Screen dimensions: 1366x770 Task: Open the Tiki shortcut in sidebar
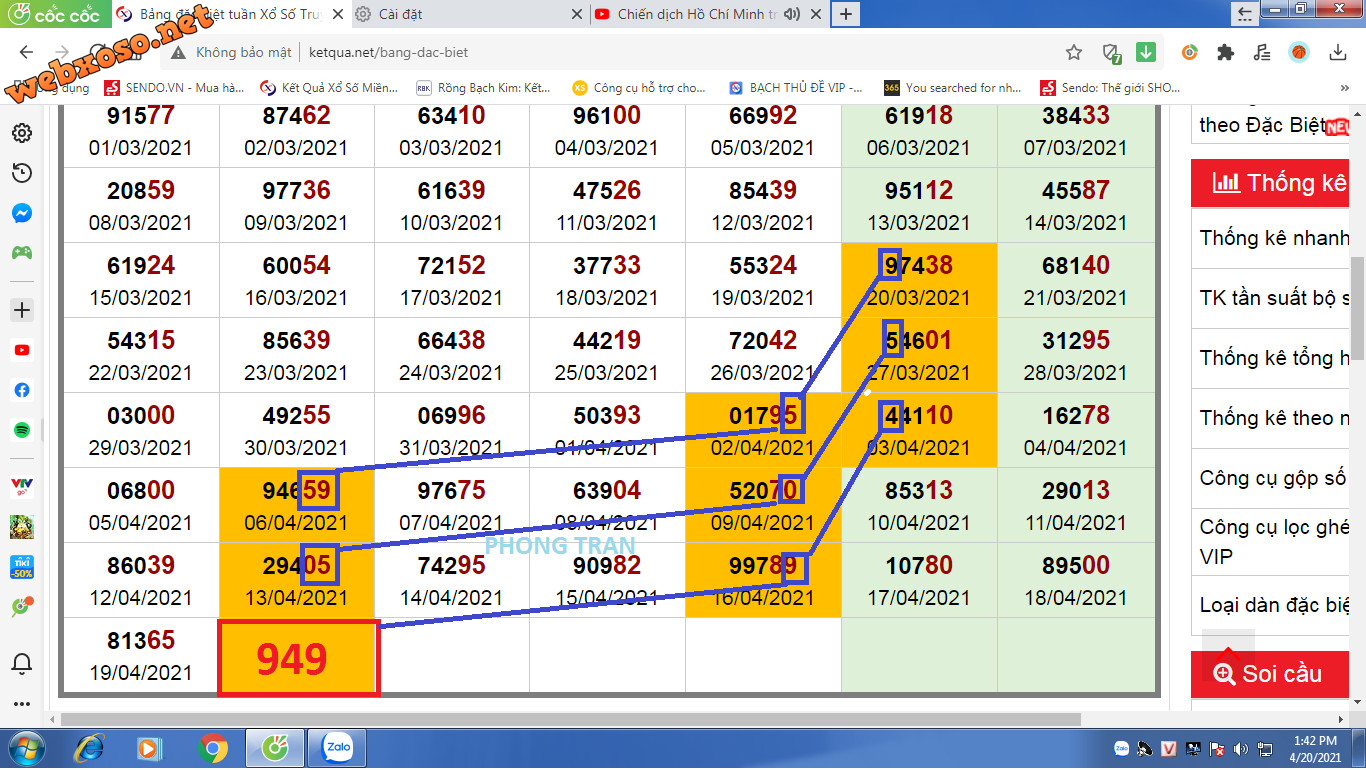21,568
